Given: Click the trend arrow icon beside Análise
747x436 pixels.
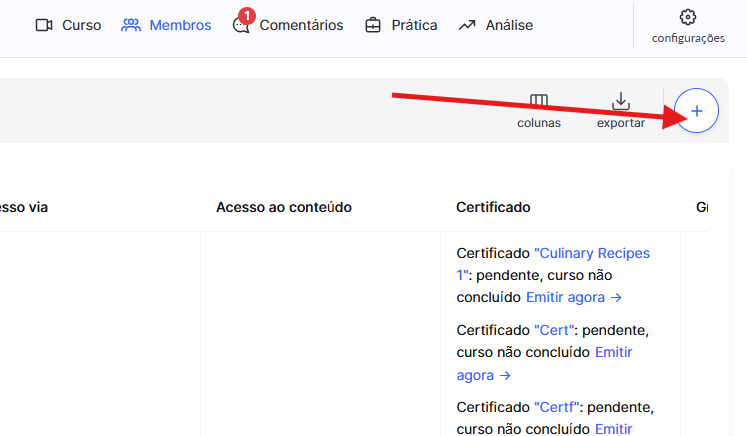Looking at the screenshot, I should (467, 25).
